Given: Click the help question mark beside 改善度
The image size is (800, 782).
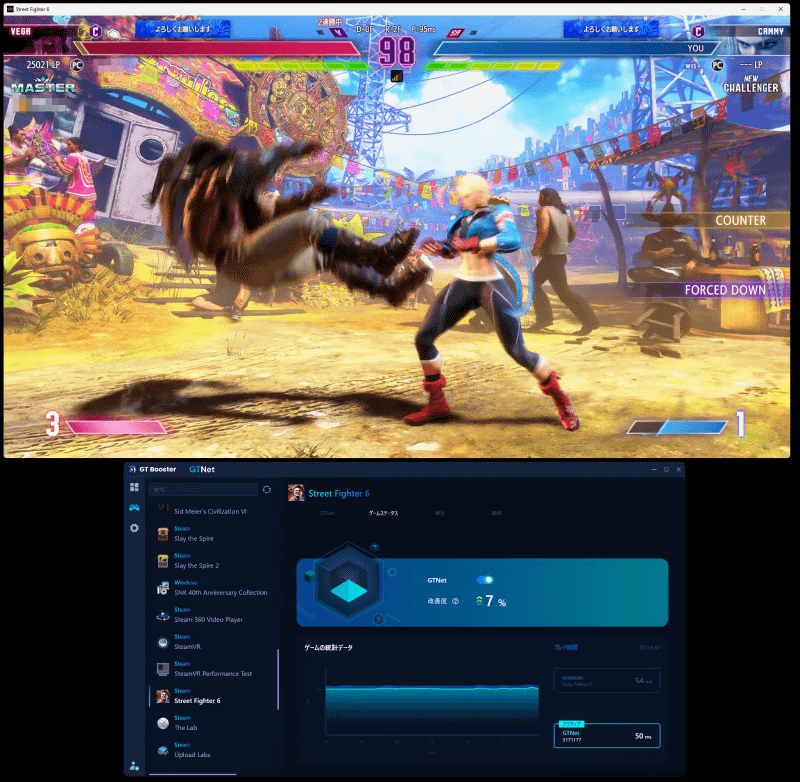Looking at the screenshot, I should tap(456, 601).
